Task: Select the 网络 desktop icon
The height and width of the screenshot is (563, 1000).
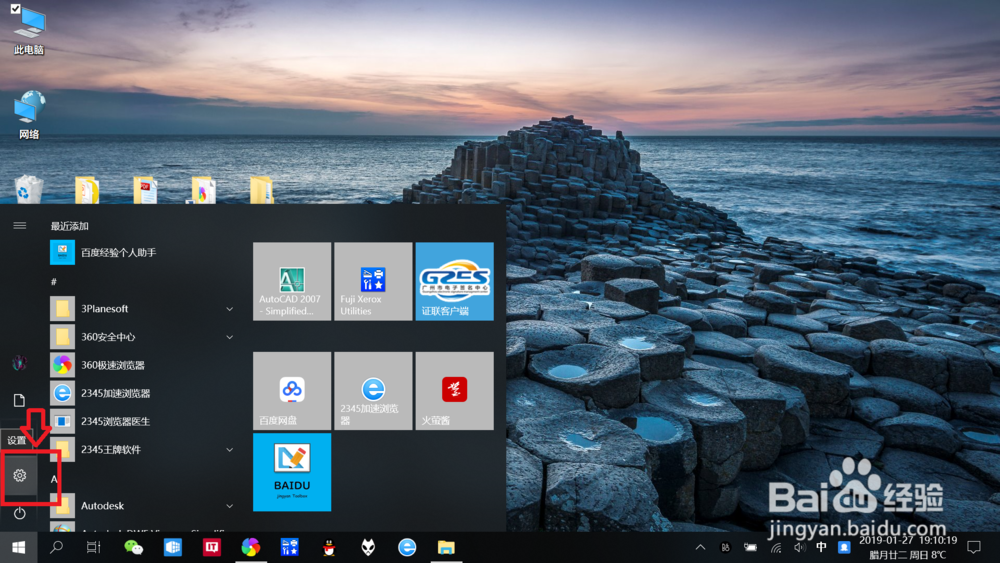Action: tap(29, 115)
